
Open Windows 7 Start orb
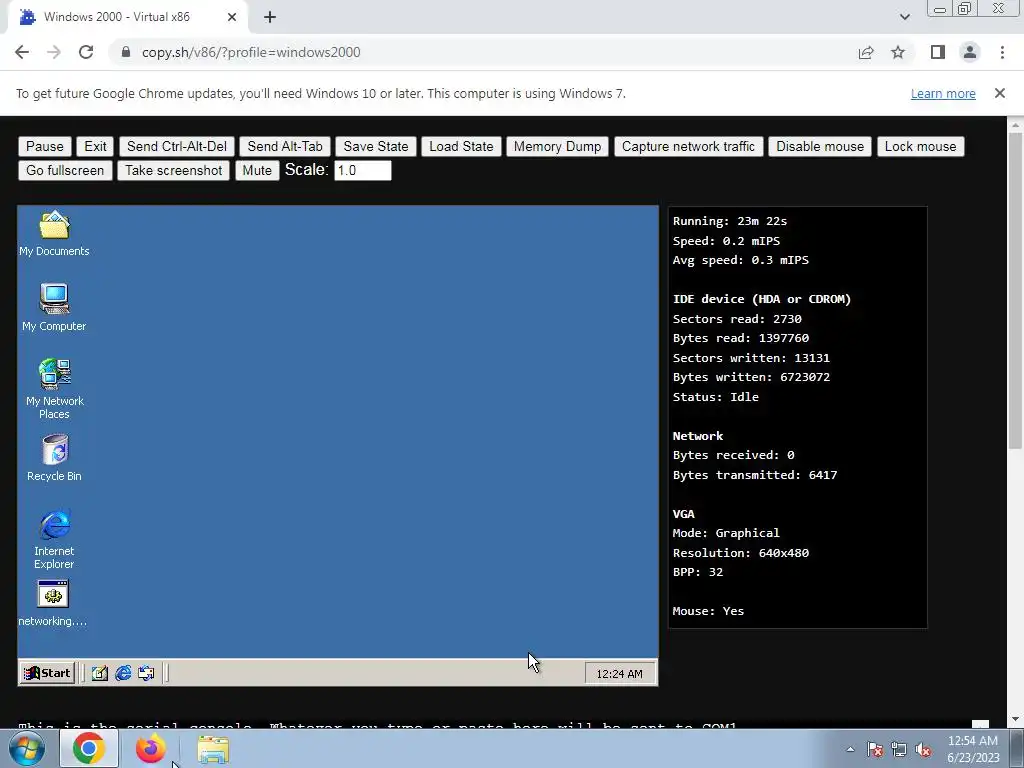(x=26, y=748)
